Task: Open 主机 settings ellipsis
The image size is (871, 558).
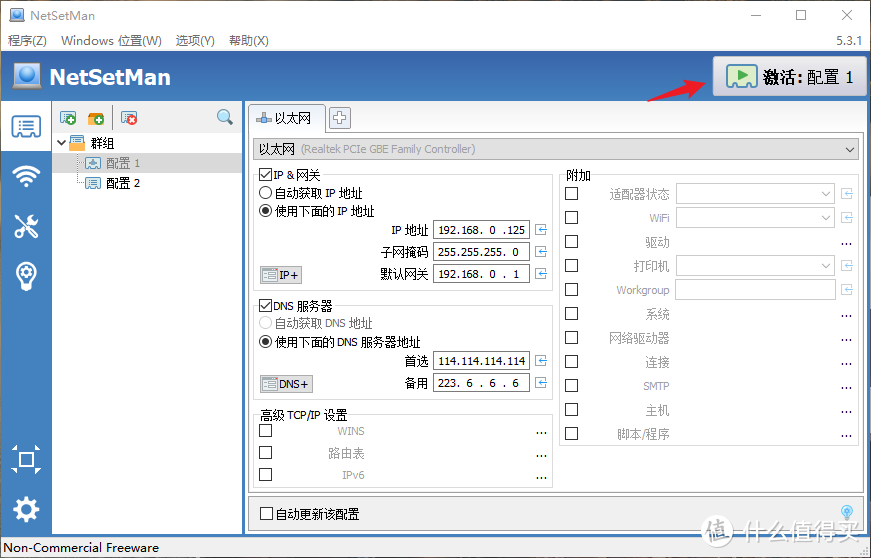Action: click(x=846, y=411)
